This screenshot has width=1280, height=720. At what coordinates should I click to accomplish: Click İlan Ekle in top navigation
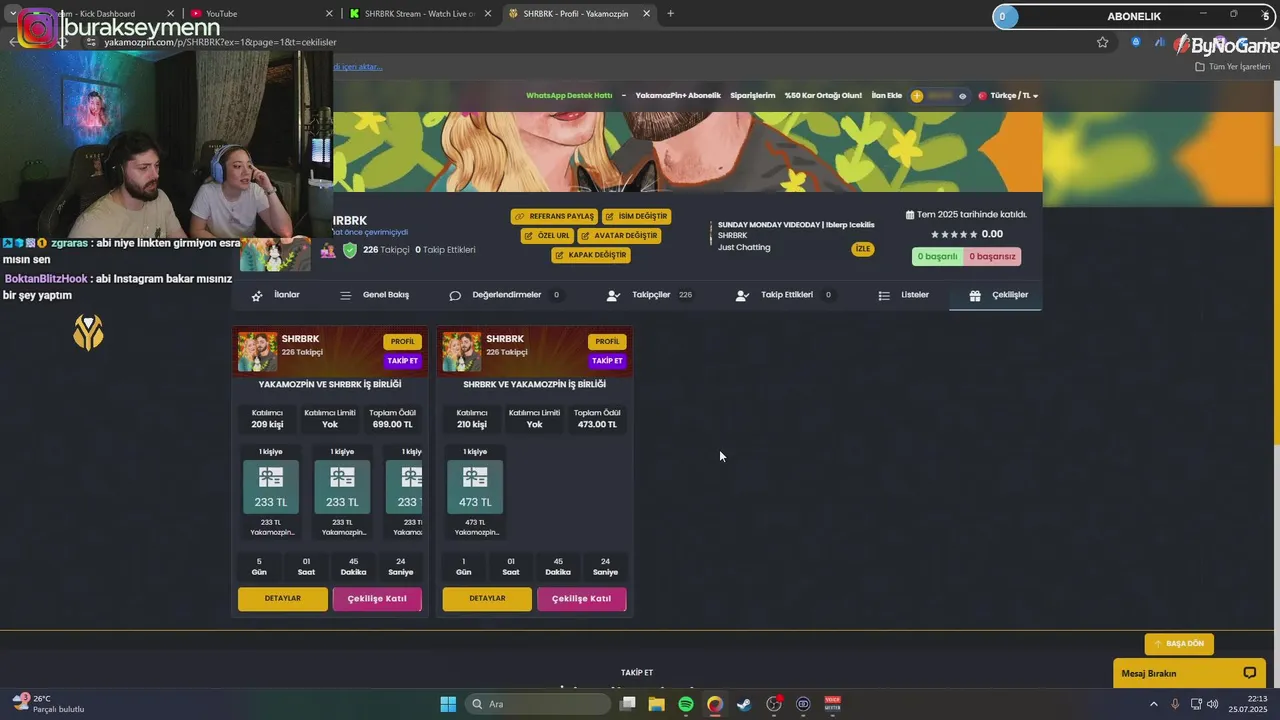pyautogui.click(x=887, y=96)
